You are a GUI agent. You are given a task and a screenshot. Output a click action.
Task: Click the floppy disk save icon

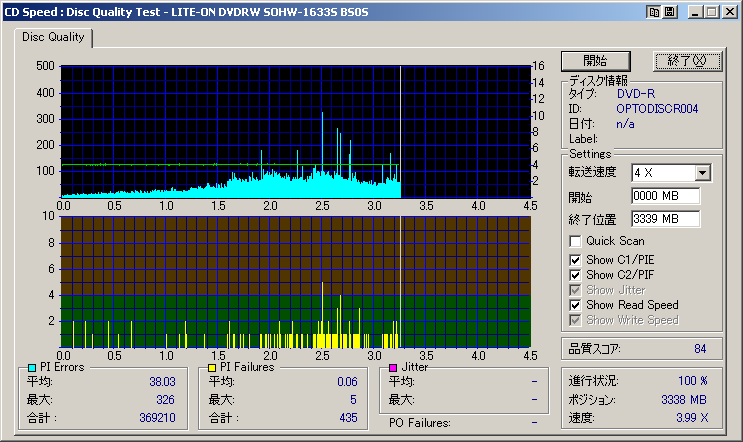670,12
